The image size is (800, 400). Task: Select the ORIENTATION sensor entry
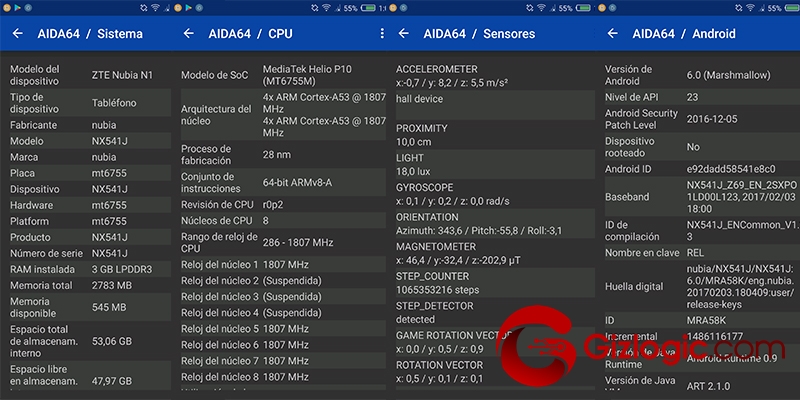[x=494, y=223]
